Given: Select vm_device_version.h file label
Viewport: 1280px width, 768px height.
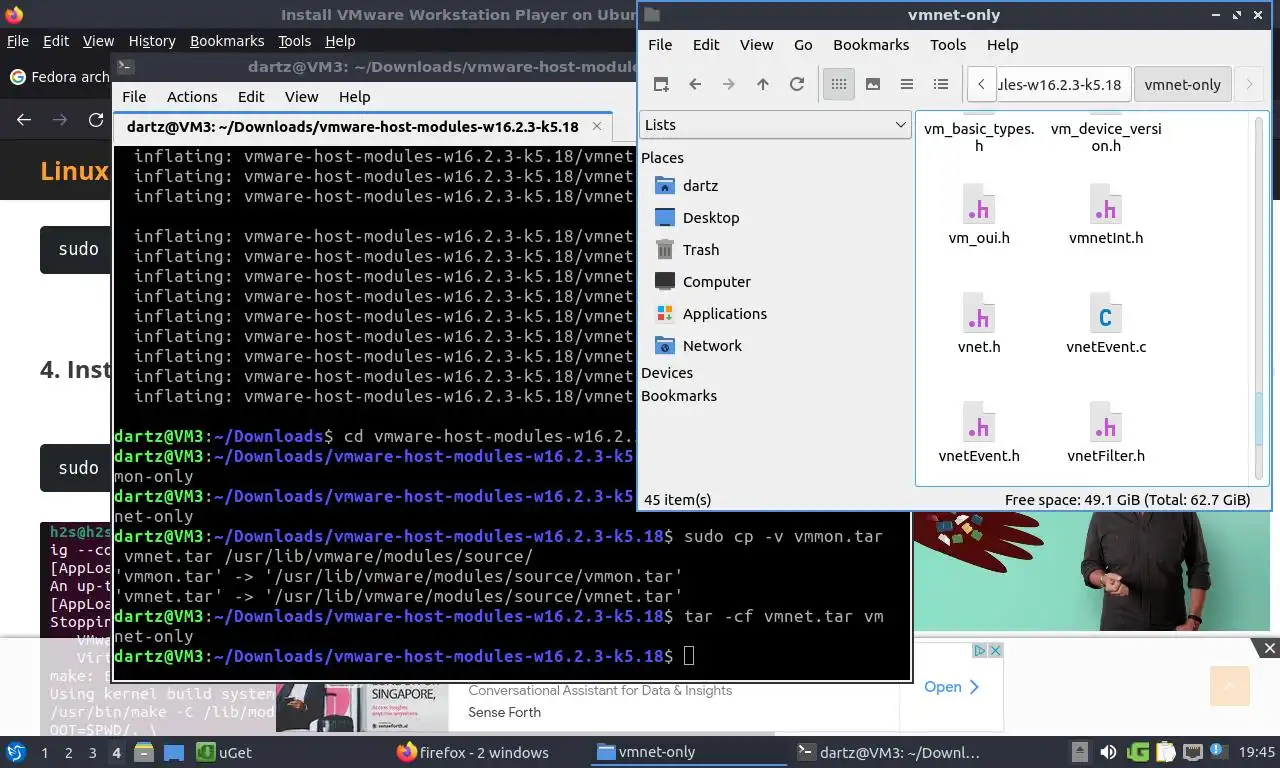Looking at the screenshot, I should pyautogui.click(x=1106, y=137).
